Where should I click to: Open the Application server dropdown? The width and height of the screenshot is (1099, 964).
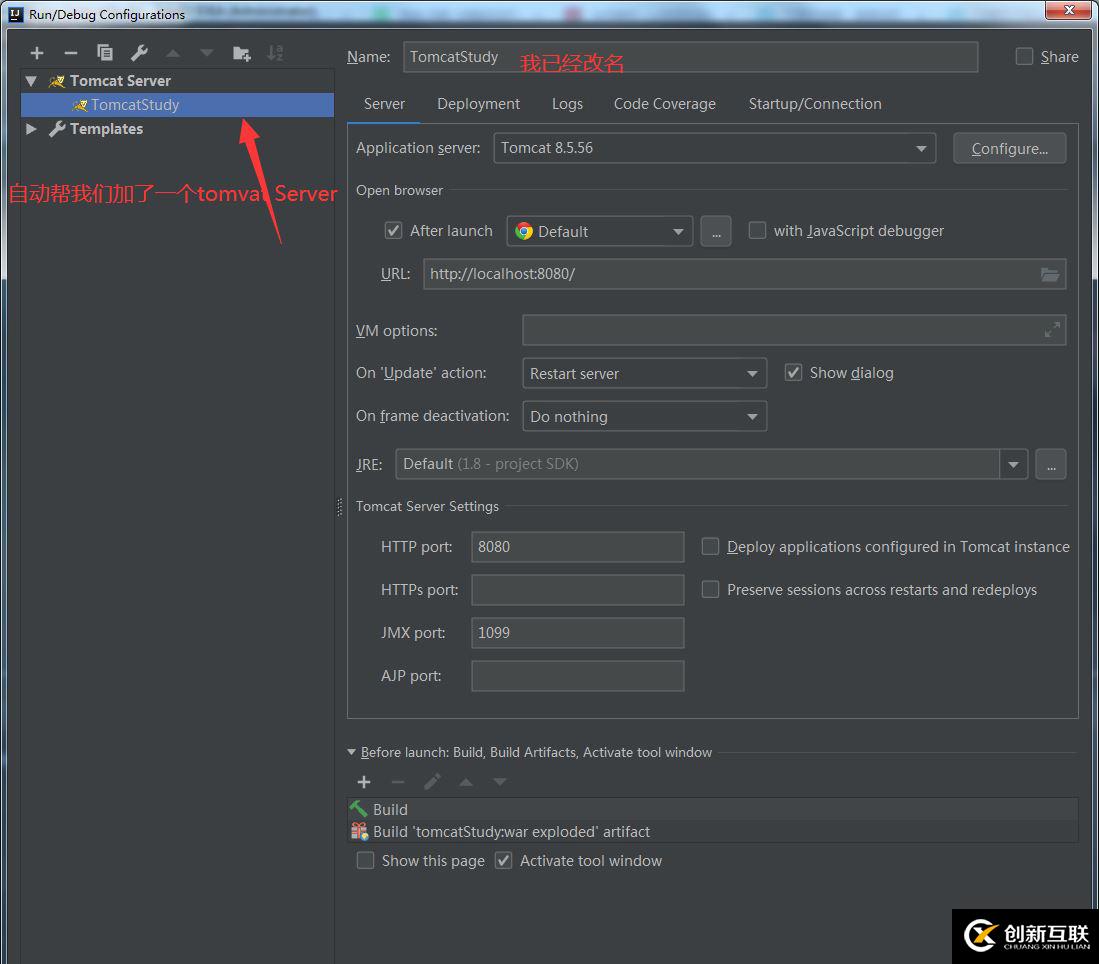click(714, 149)
